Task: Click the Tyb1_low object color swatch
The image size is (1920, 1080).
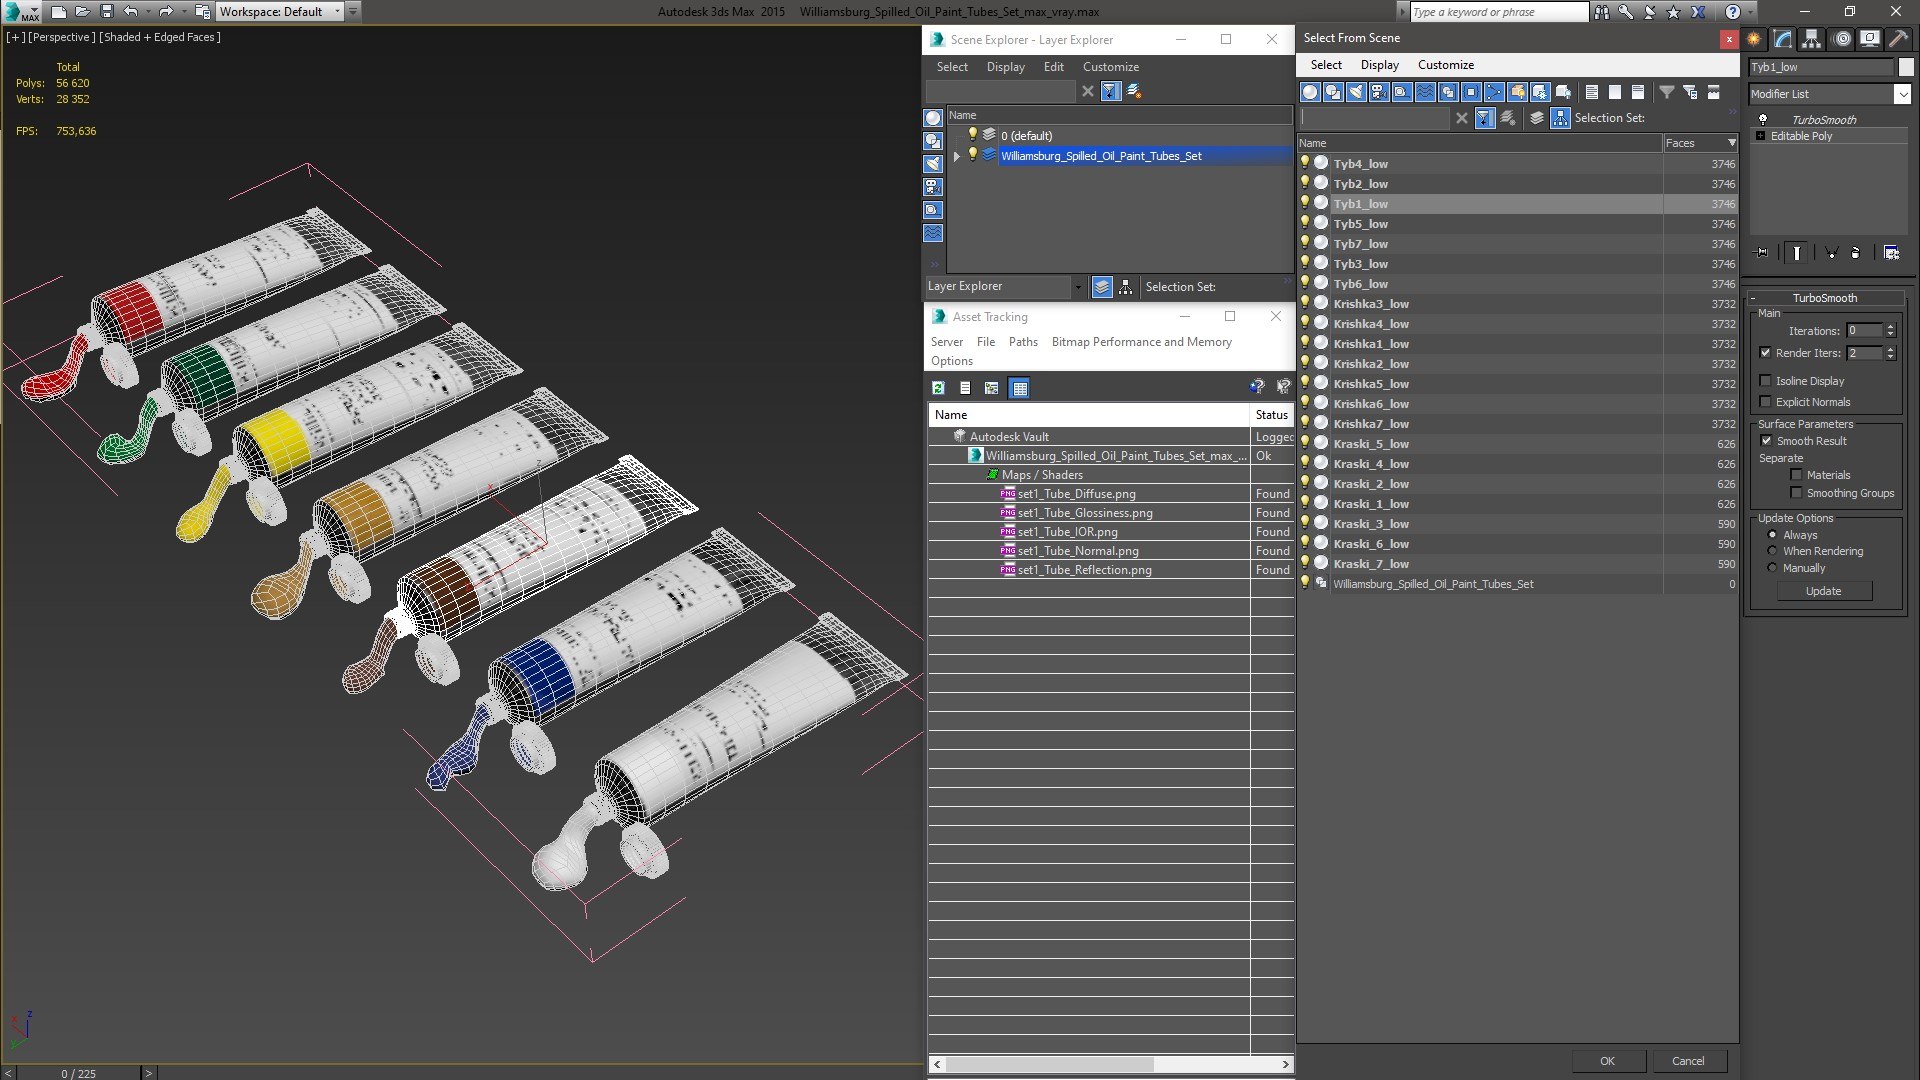Action: click(1905, 67)
